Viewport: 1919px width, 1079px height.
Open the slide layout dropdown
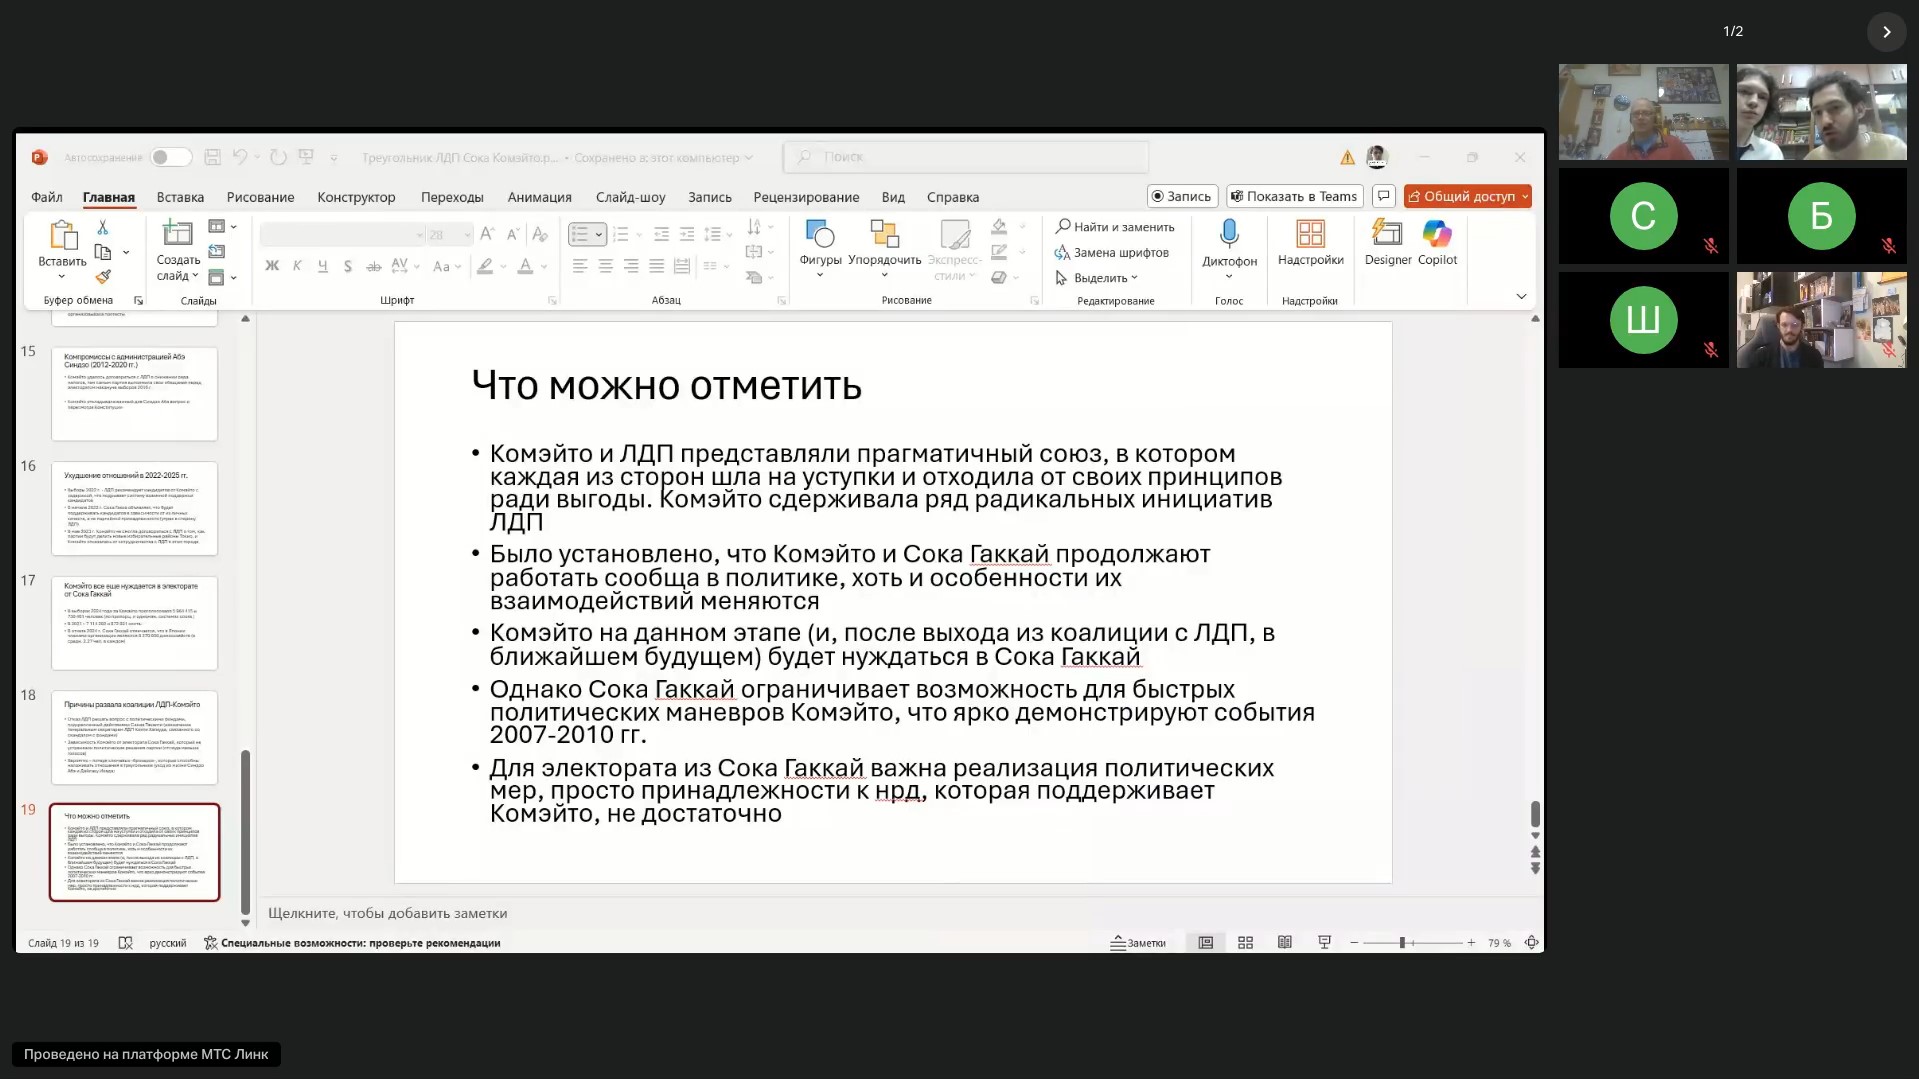click(x=222, y=227)
